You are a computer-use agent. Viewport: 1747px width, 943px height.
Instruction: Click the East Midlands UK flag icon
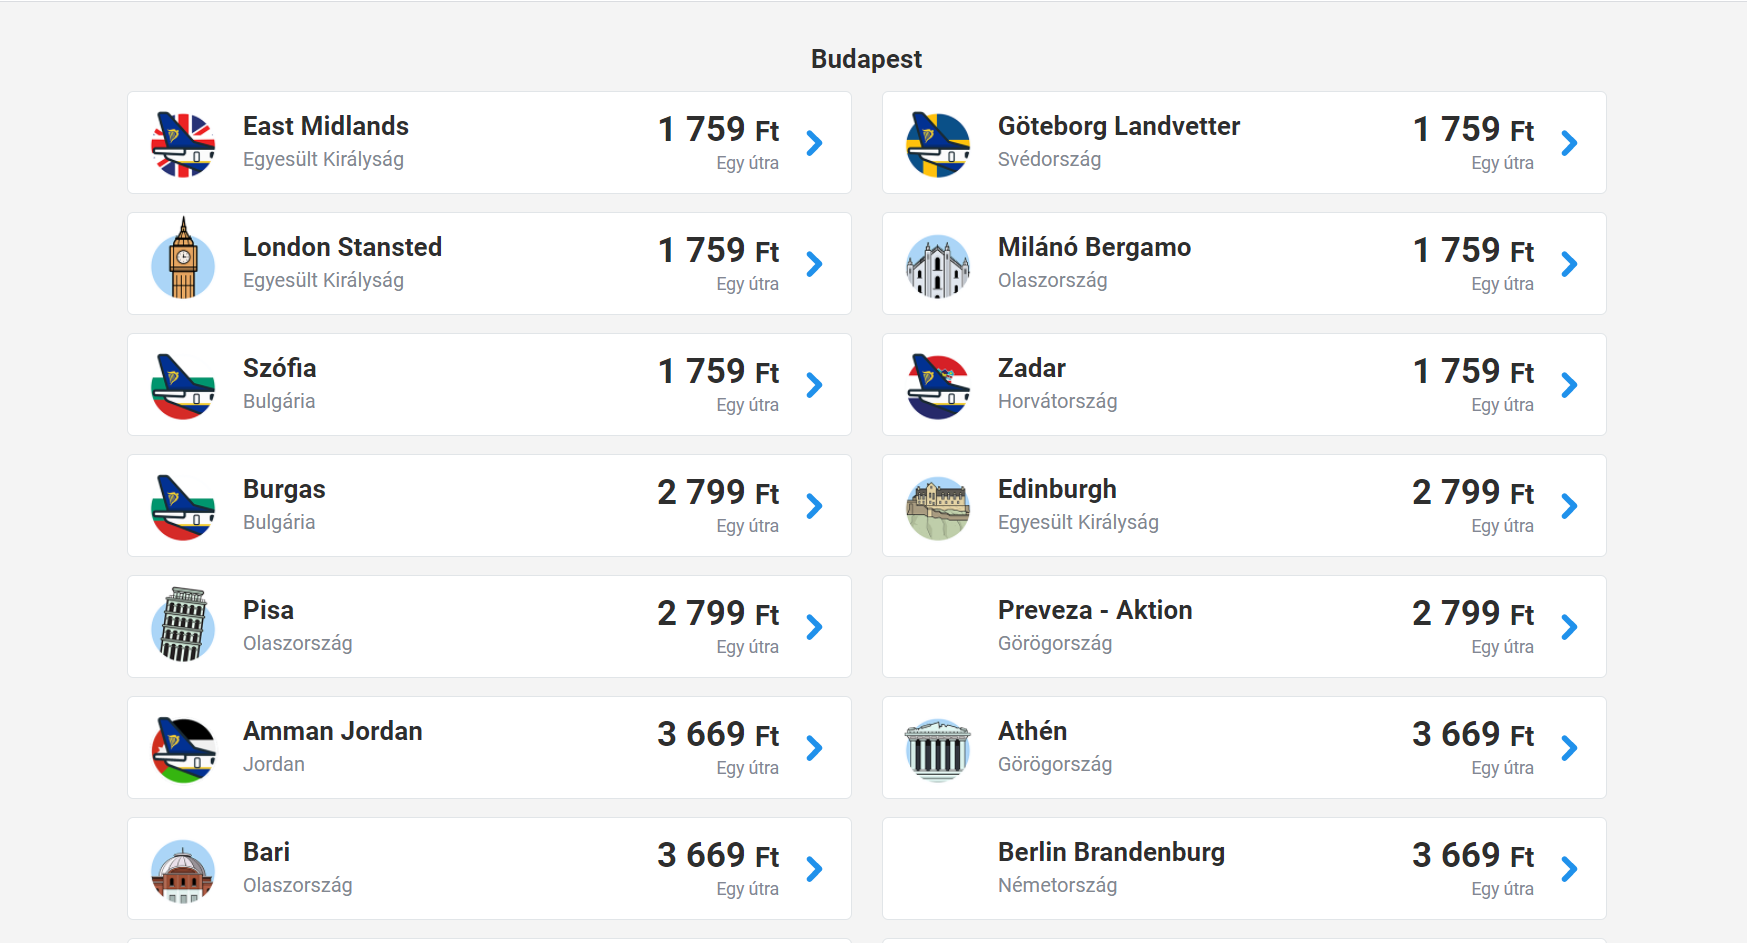[x=183, y=144]
